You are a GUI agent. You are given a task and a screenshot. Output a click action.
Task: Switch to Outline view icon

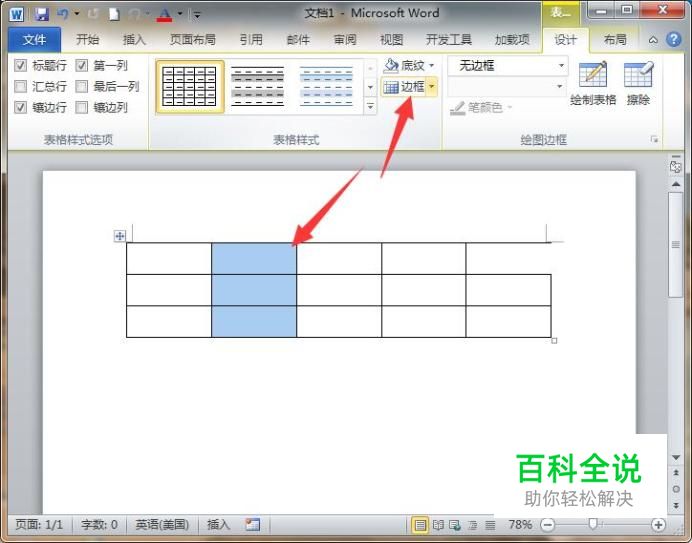[x=473, y=525]
